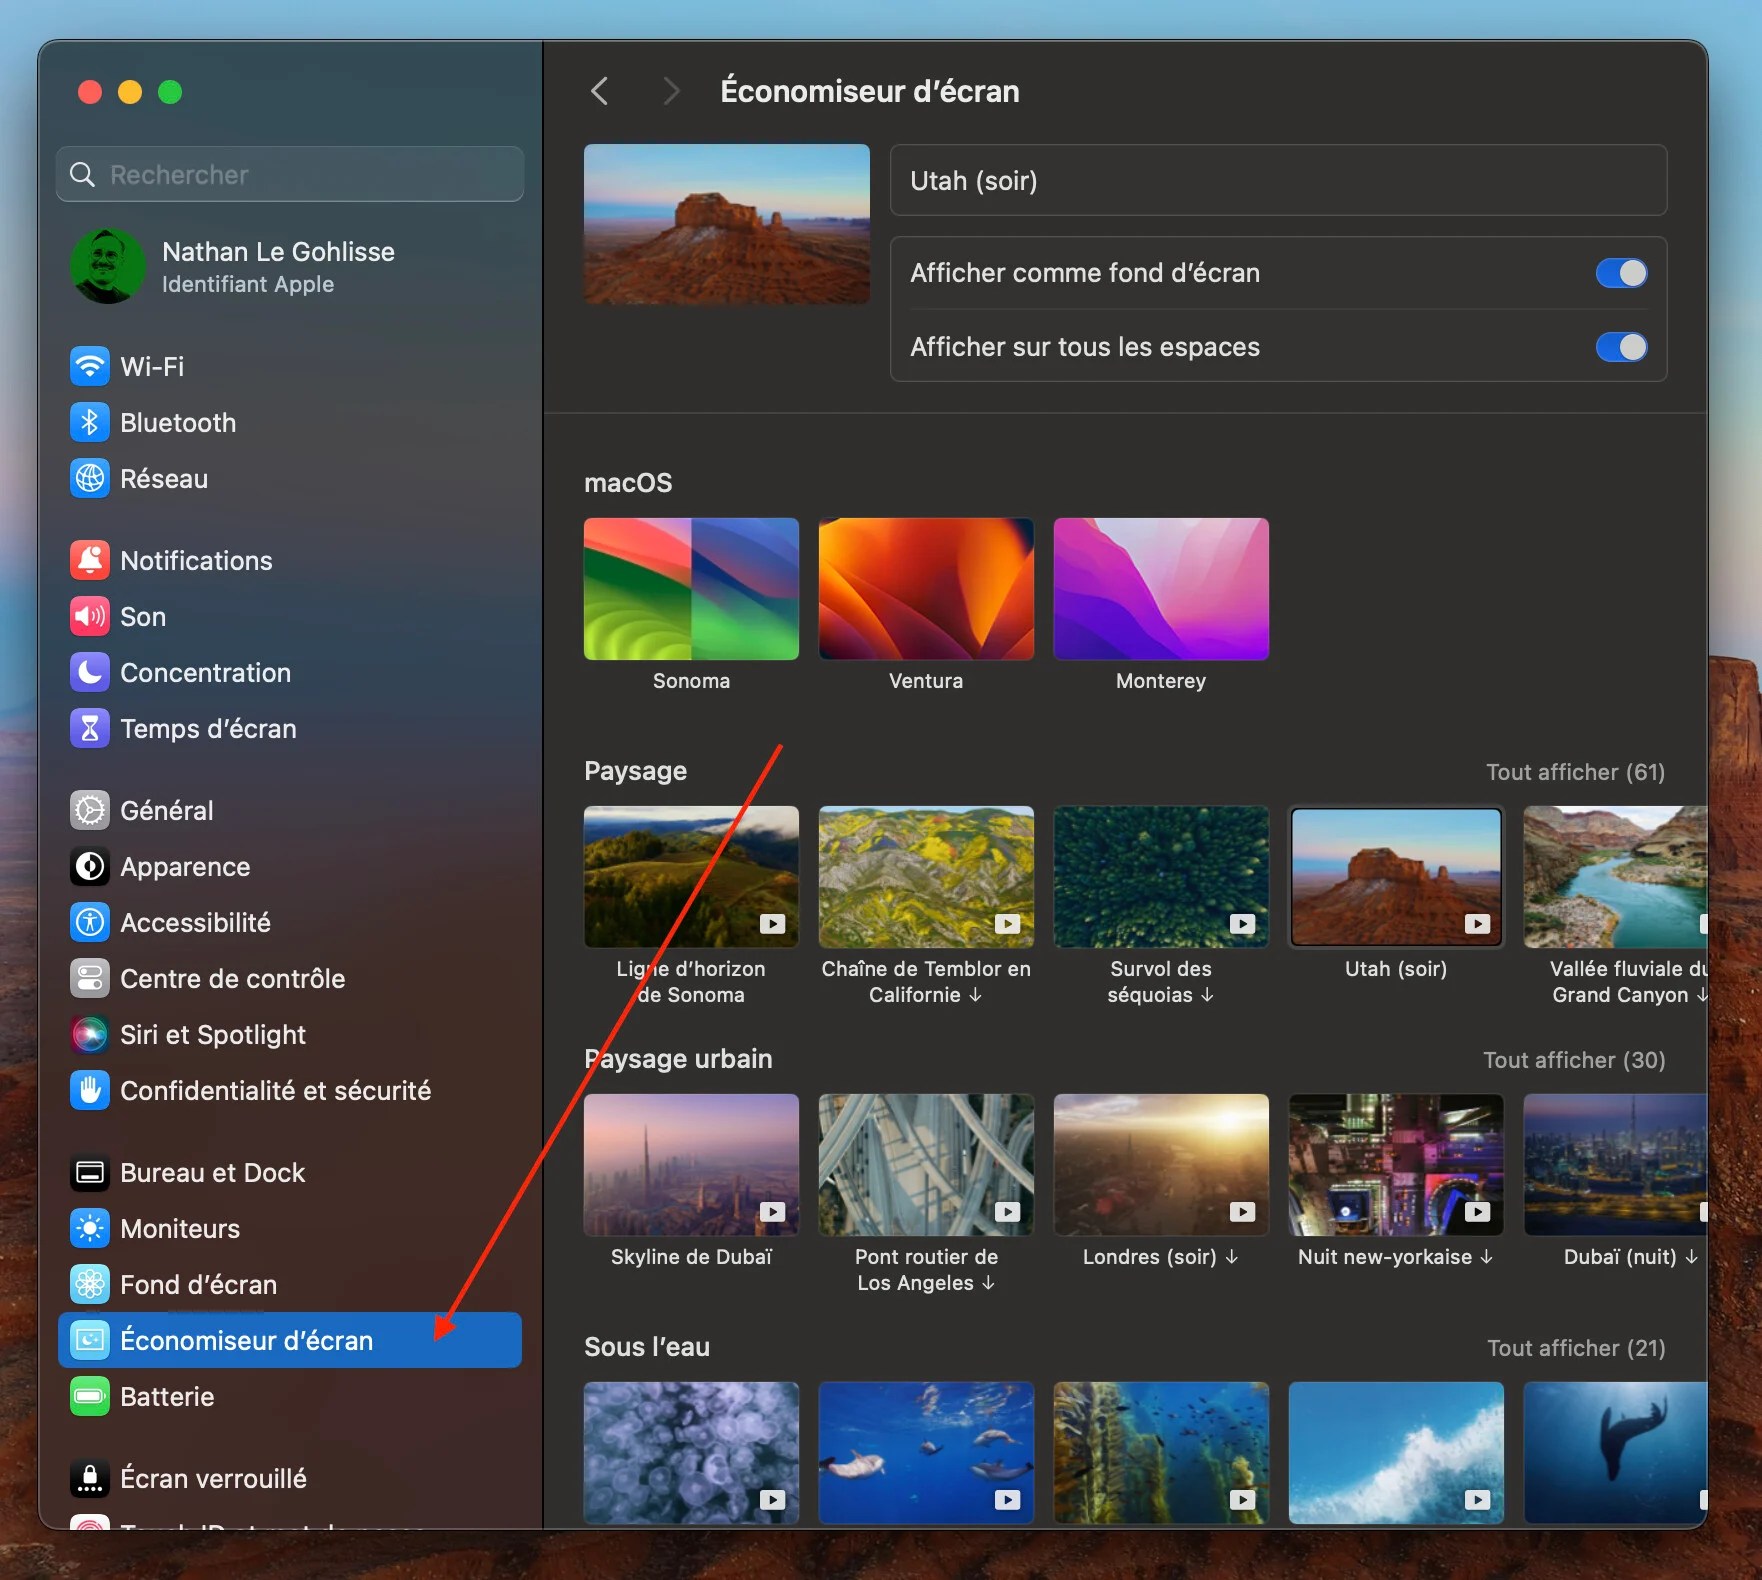Choose Survol des séquoias thumbnail
The height and width of the screenshot is (1580, 1762).
click(x=1161, y=877)
